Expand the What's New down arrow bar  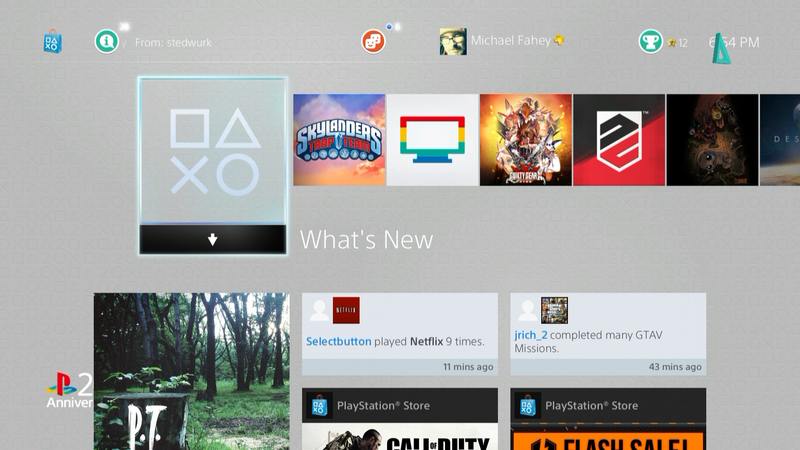pyautogui.click(x=213, y=239)
